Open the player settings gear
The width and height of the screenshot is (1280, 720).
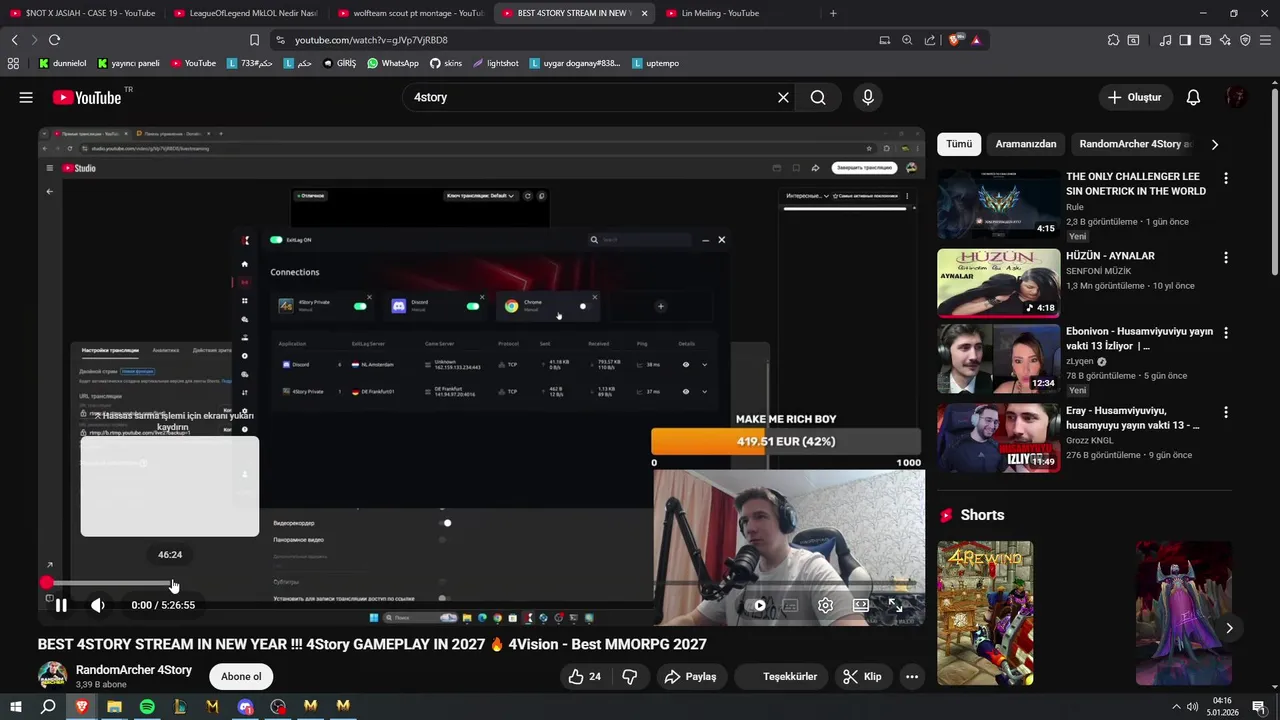click(825, 605)
